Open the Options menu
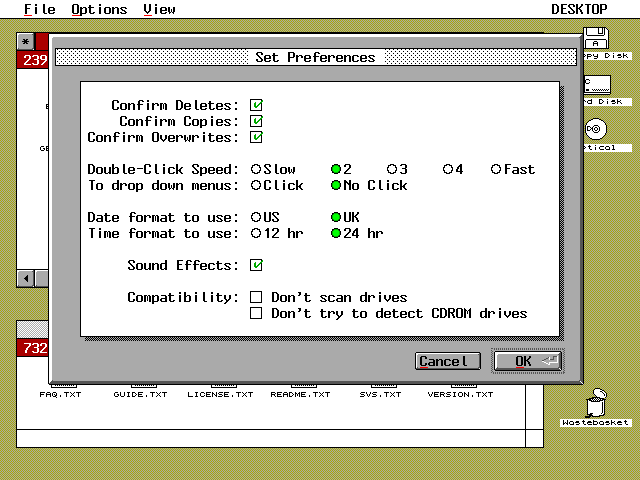640x480 pixels. [99, 9]
